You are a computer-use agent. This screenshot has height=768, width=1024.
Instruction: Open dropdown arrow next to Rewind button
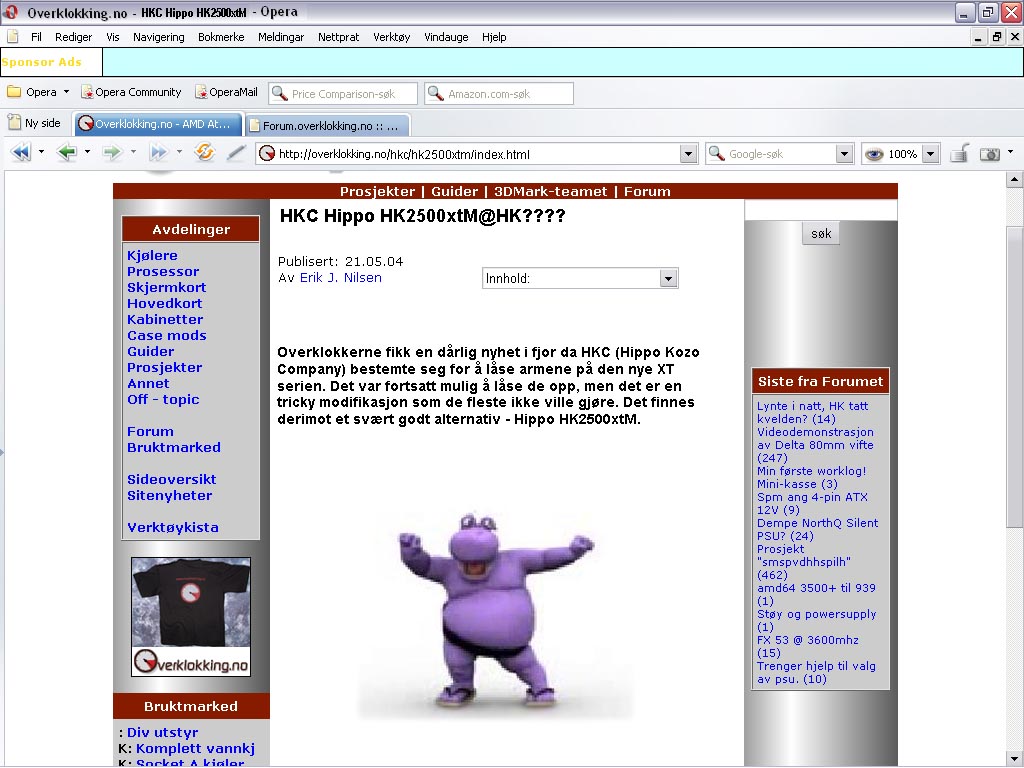41,152
